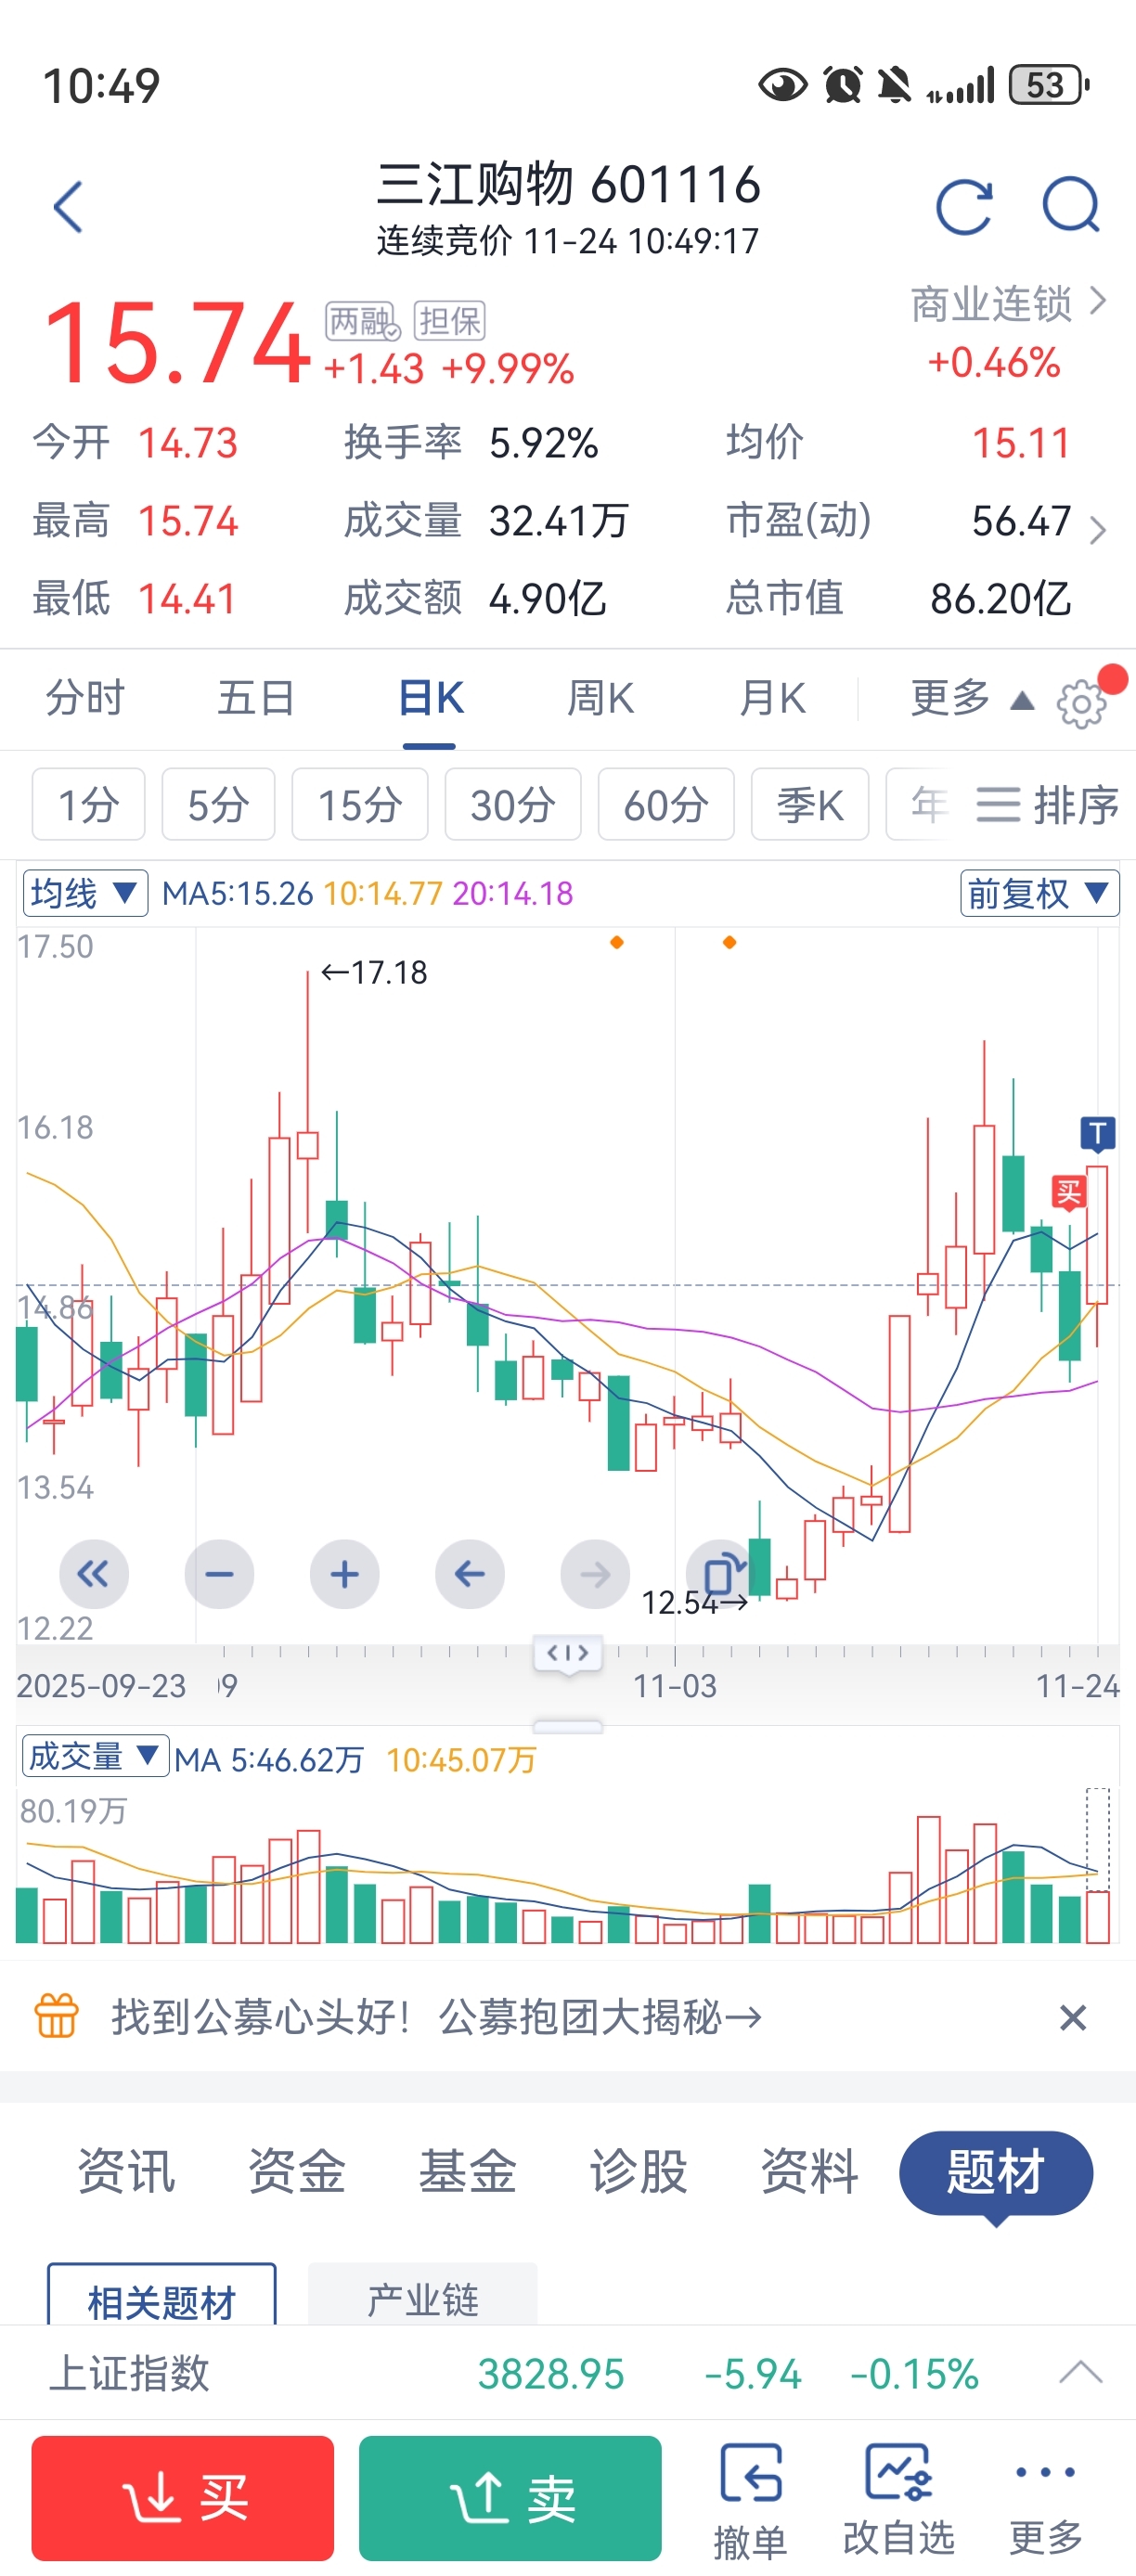This screenshot has height=2576, width=1136.
Task: Switch to the 资金 tab
Action: click(x=296, y=2172)
